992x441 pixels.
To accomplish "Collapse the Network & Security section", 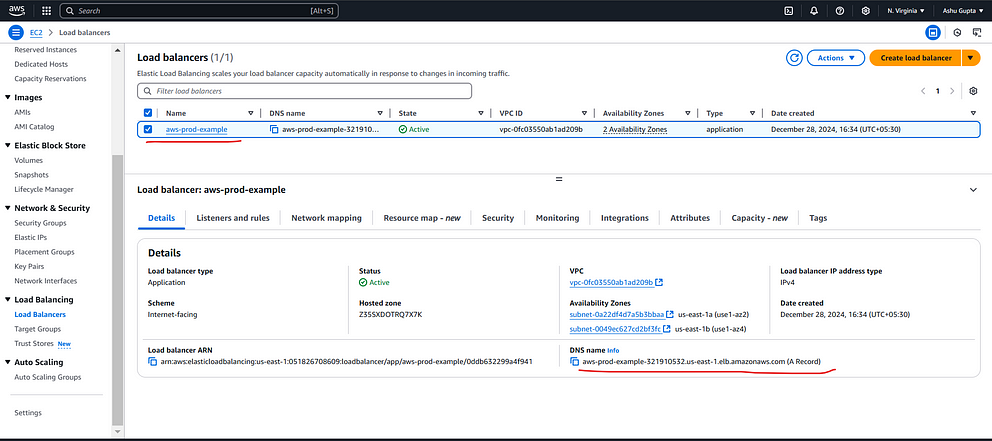I will coord(8,208).
